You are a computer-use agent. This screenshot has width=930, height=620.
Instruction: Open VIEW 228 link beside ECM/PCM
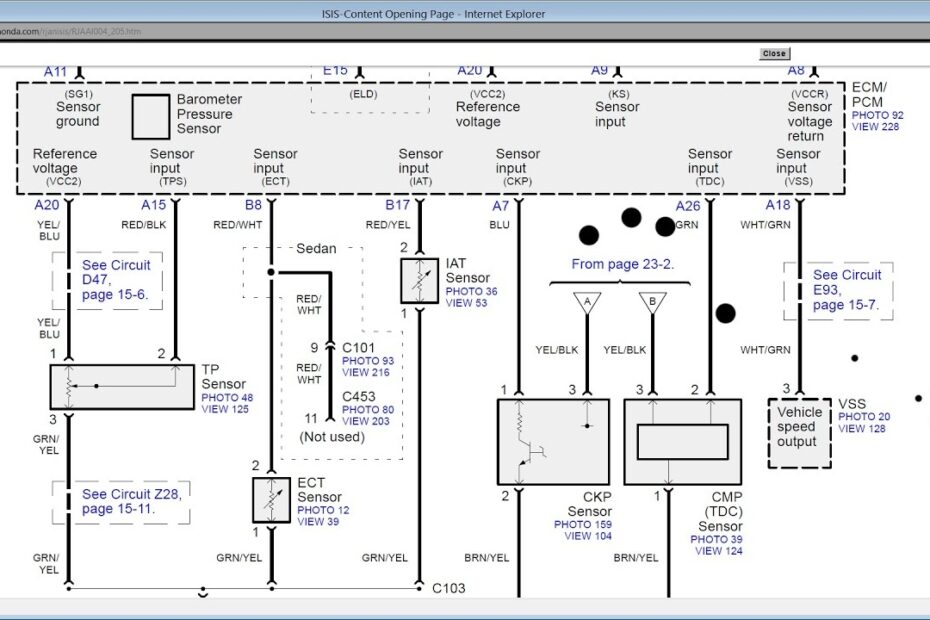pyautogui.click(x=874, y=128)
